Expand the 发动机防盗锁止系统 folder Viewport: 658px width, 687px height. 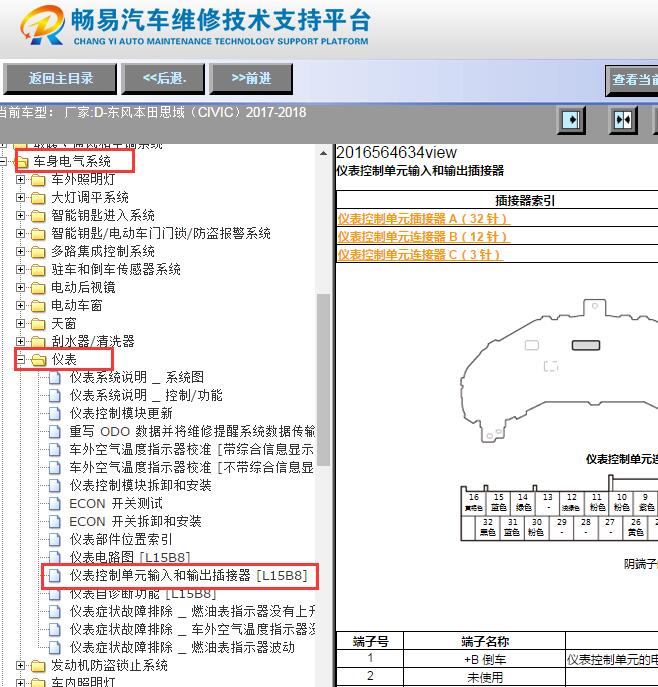20,666
